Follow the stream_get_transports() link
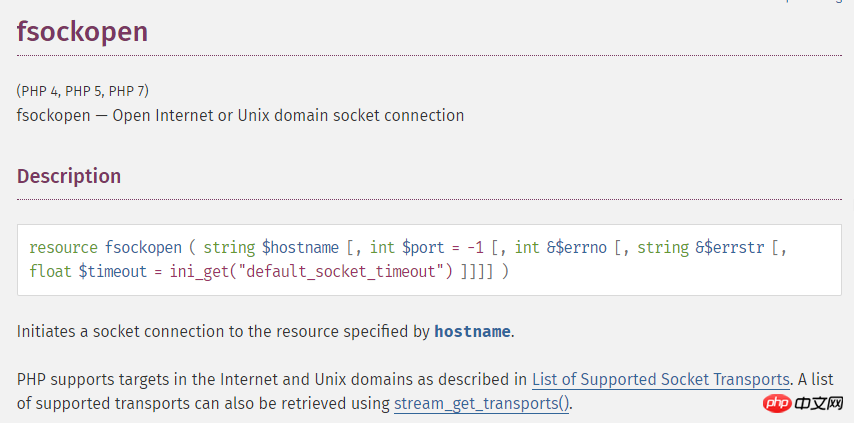 tap(482, 404)
